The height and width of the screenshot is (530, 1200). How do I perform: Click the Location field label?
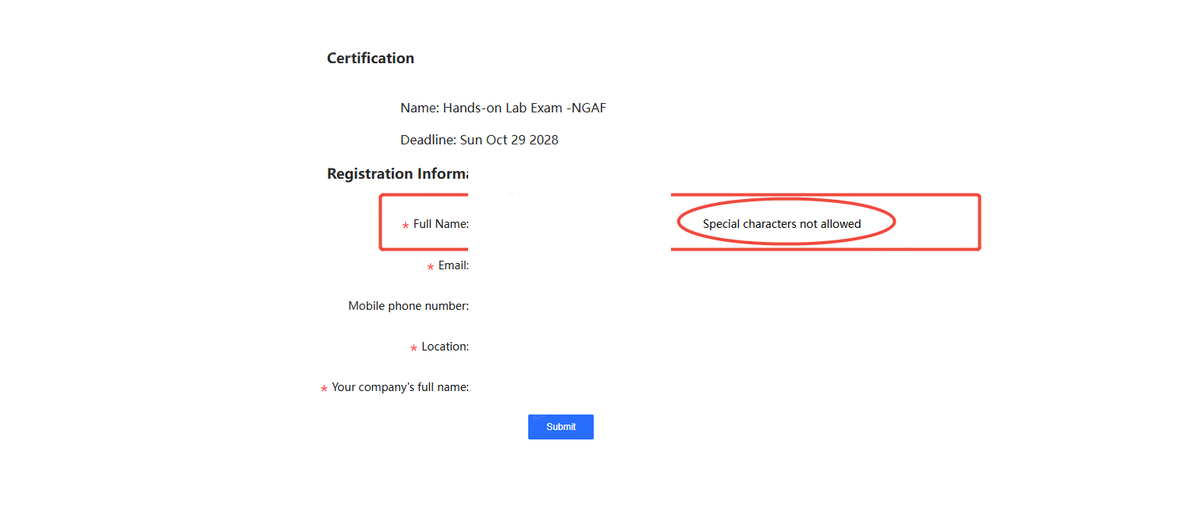pyautogui.click(x=445, y=347)
